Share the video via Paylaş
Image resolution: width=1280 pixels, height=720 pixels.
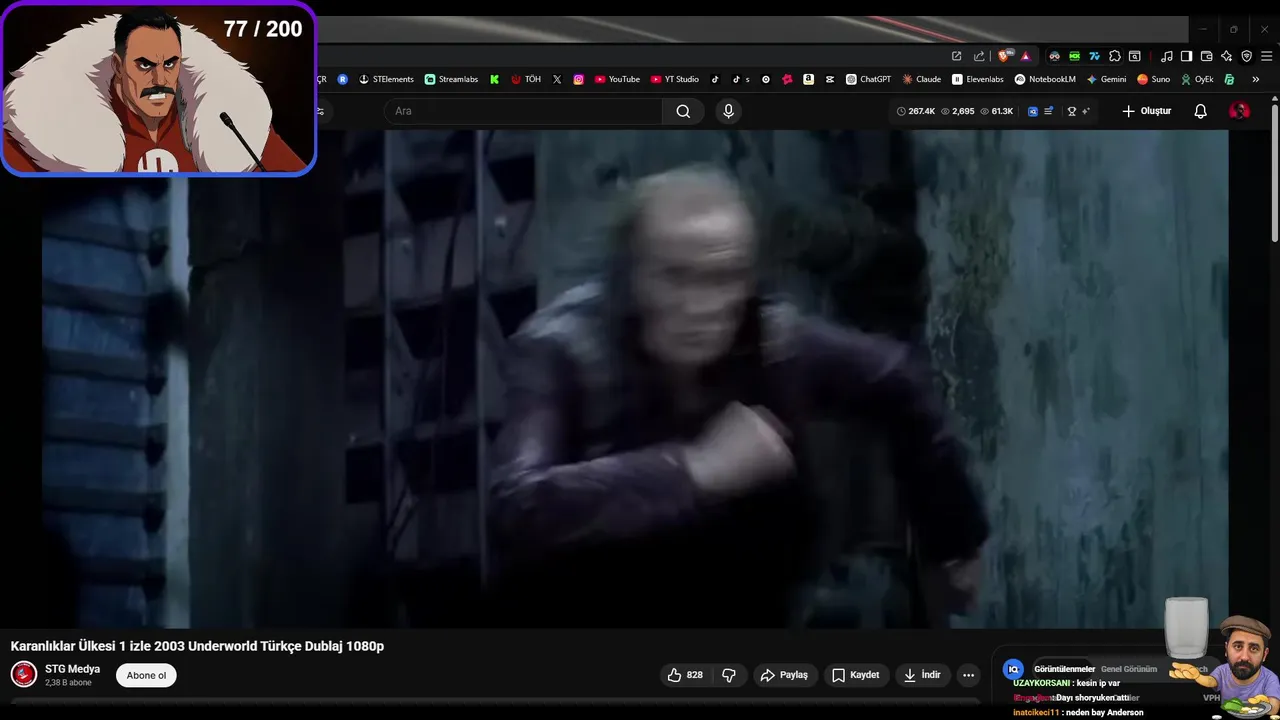click(784, 675)
